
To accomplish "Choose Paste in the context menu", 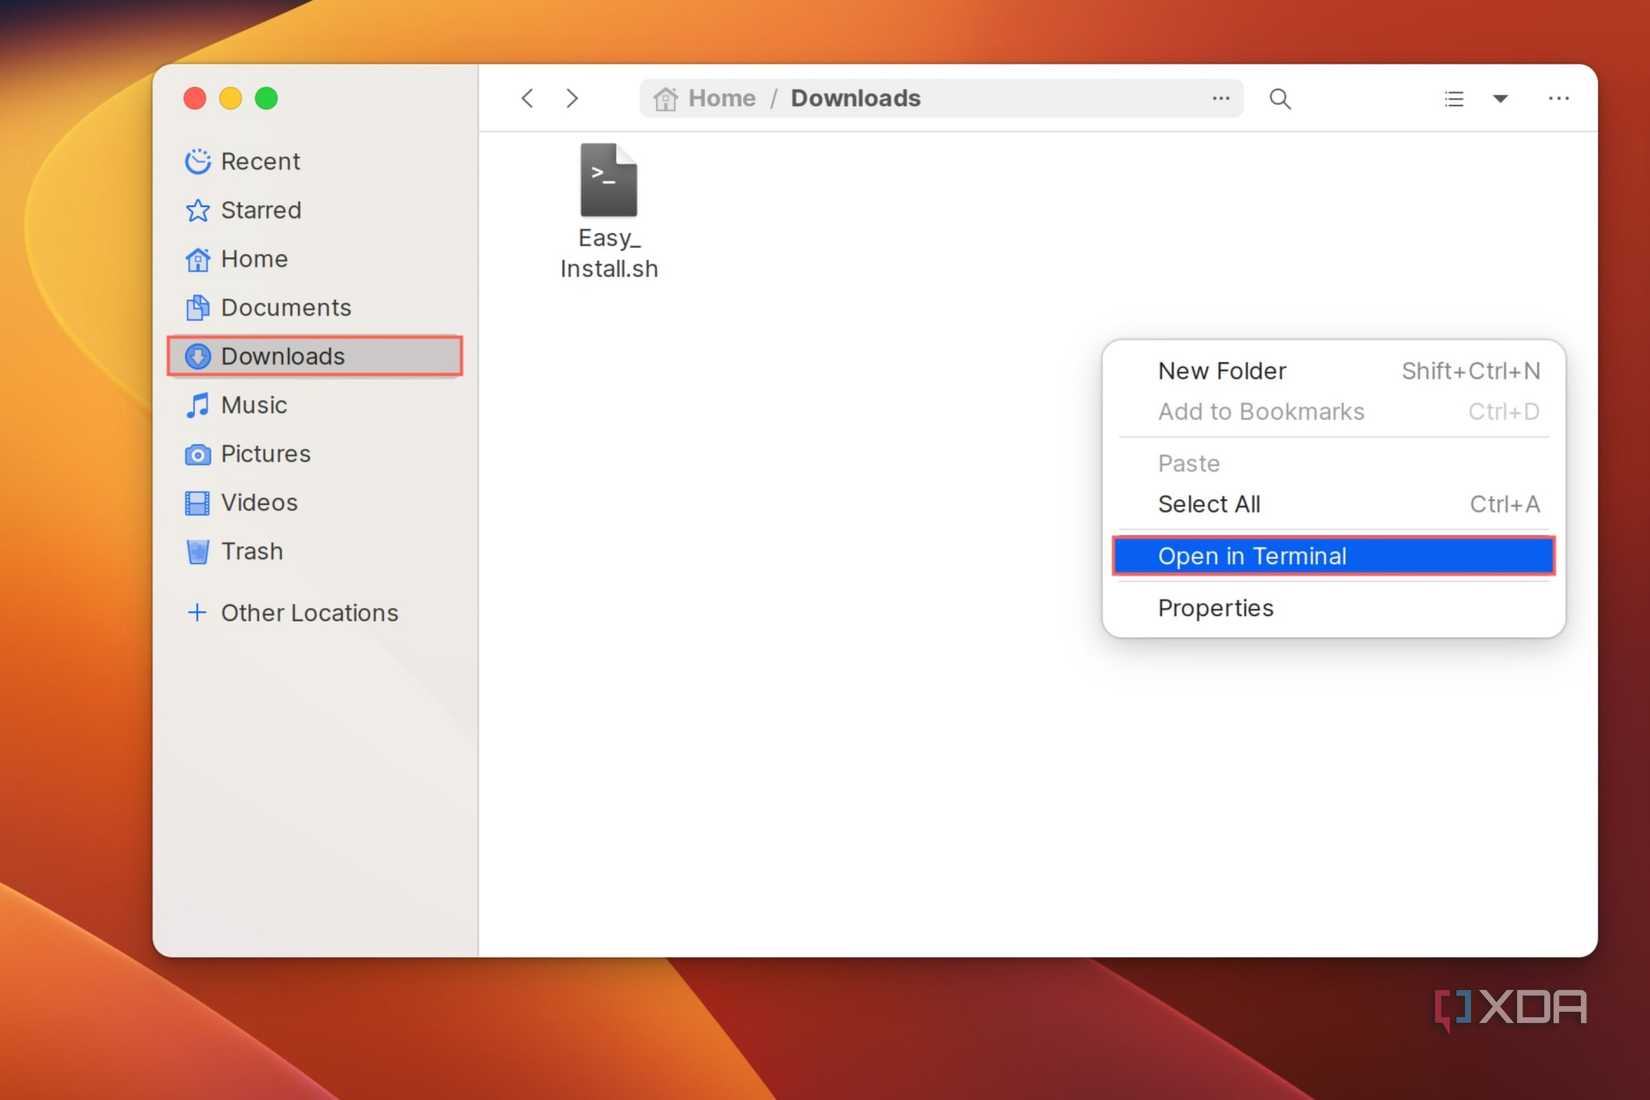I will pyautogui.click(x=1333, y=463).
